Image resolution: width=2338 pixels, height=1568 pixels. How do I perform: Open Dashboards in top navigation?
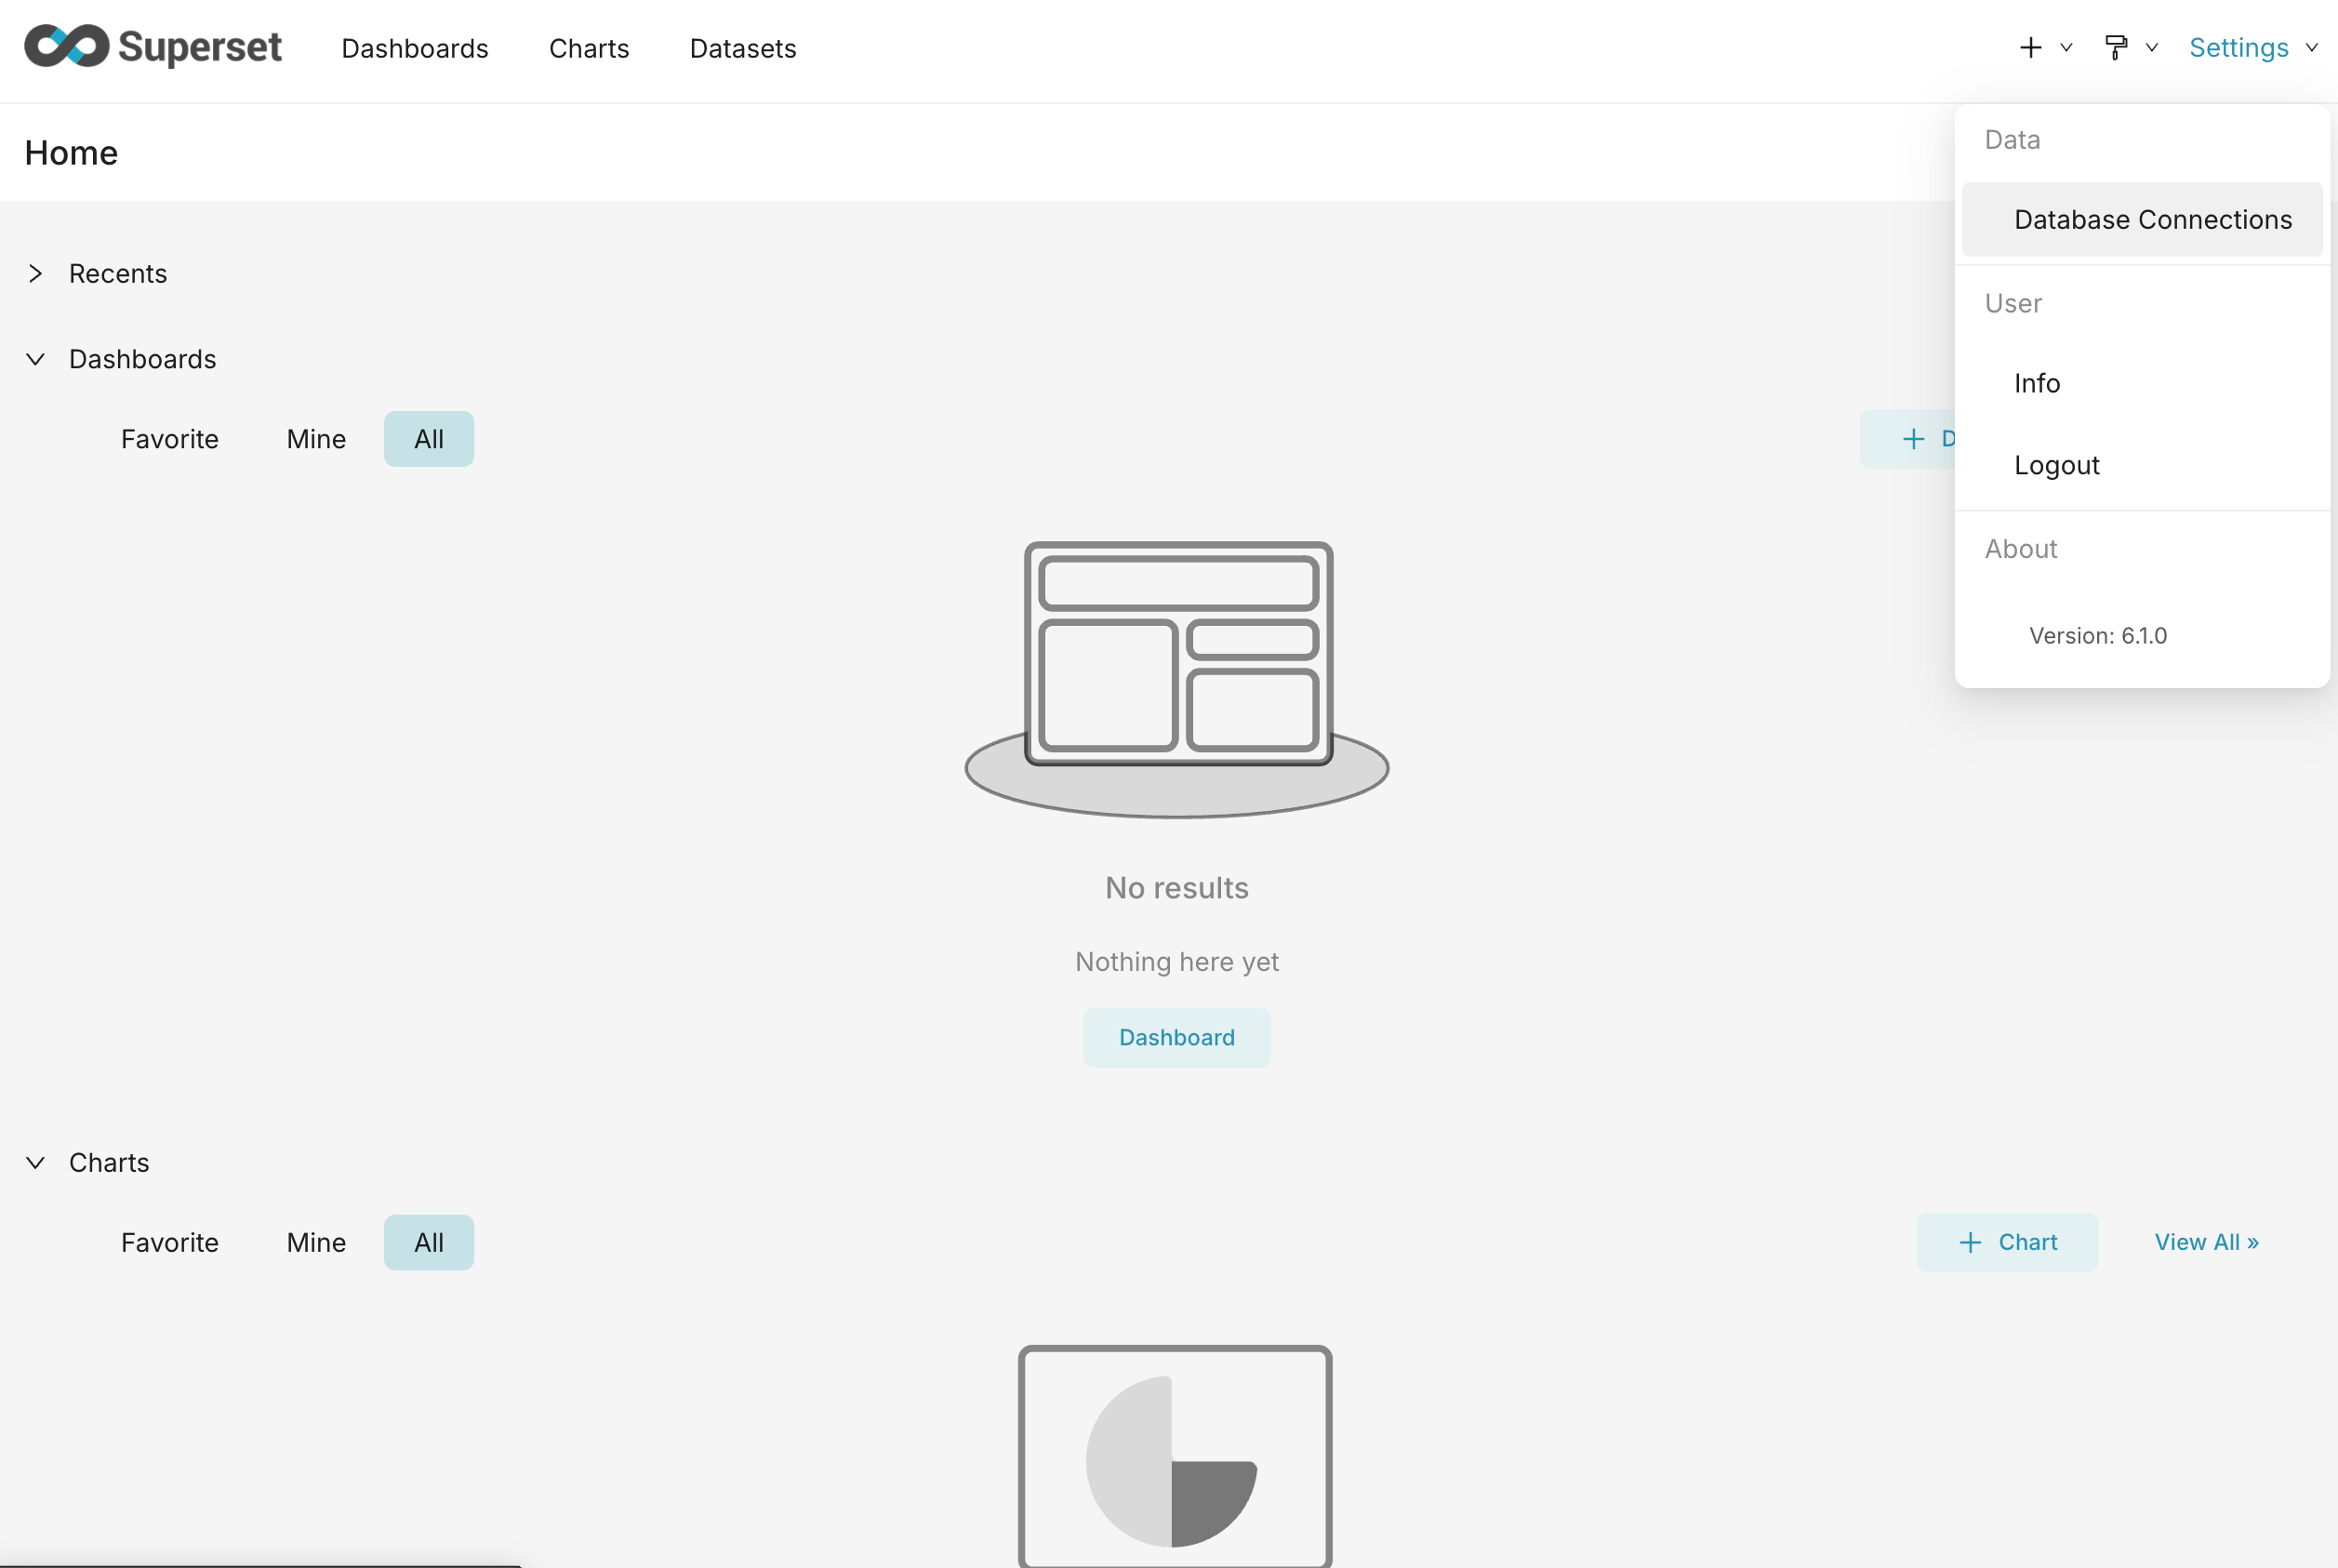point(415,48)
